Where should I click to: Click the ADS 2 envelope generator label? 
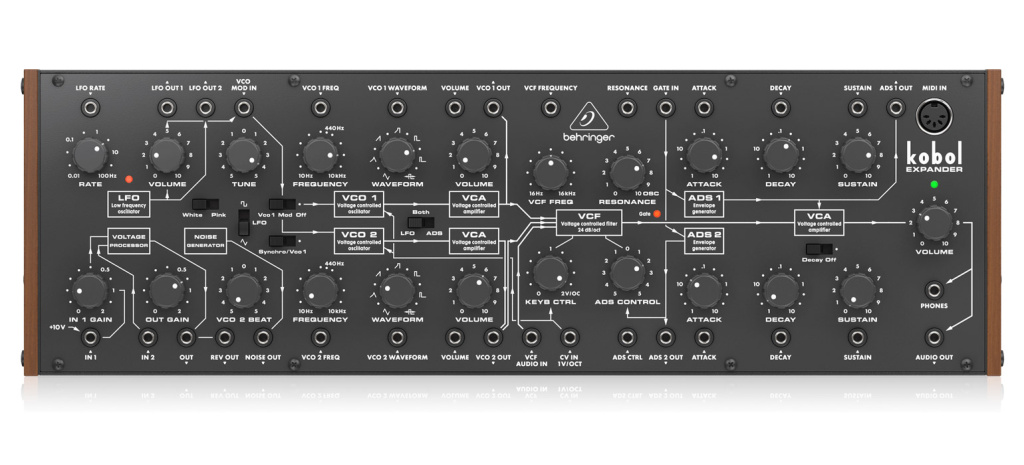pos(704,242)
